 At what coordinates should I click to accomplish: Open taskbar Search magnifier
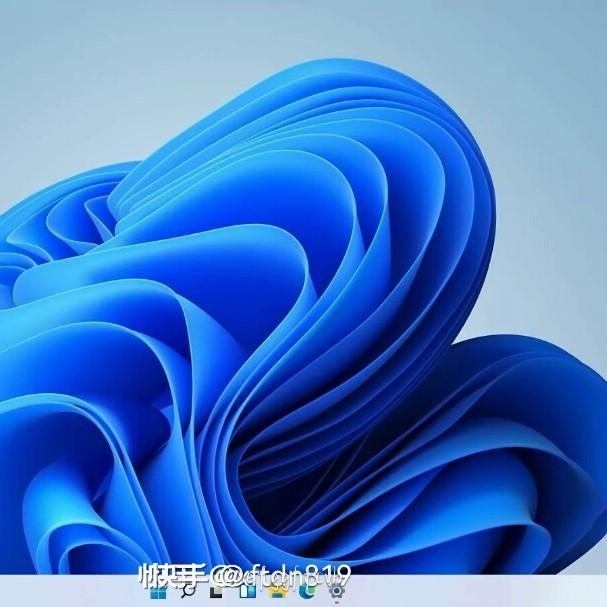tap(187, 592)
